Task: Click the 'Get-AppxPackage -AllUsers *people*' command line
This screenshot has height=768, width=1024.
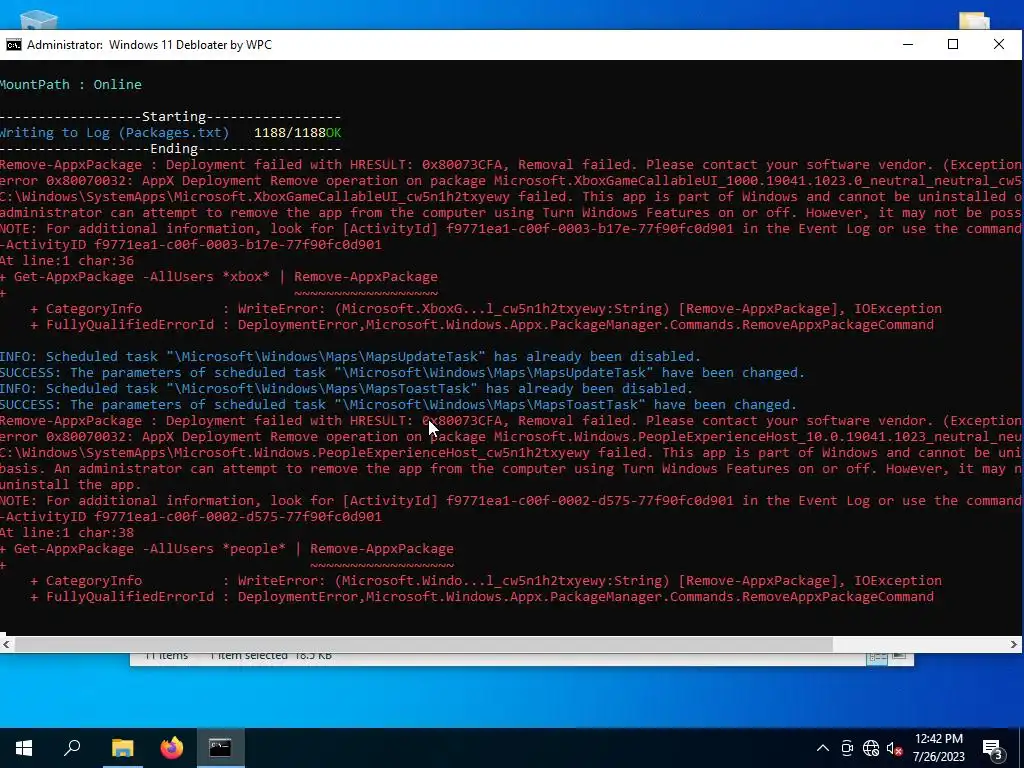Action: pyautogui.click(x=227, y=549)
